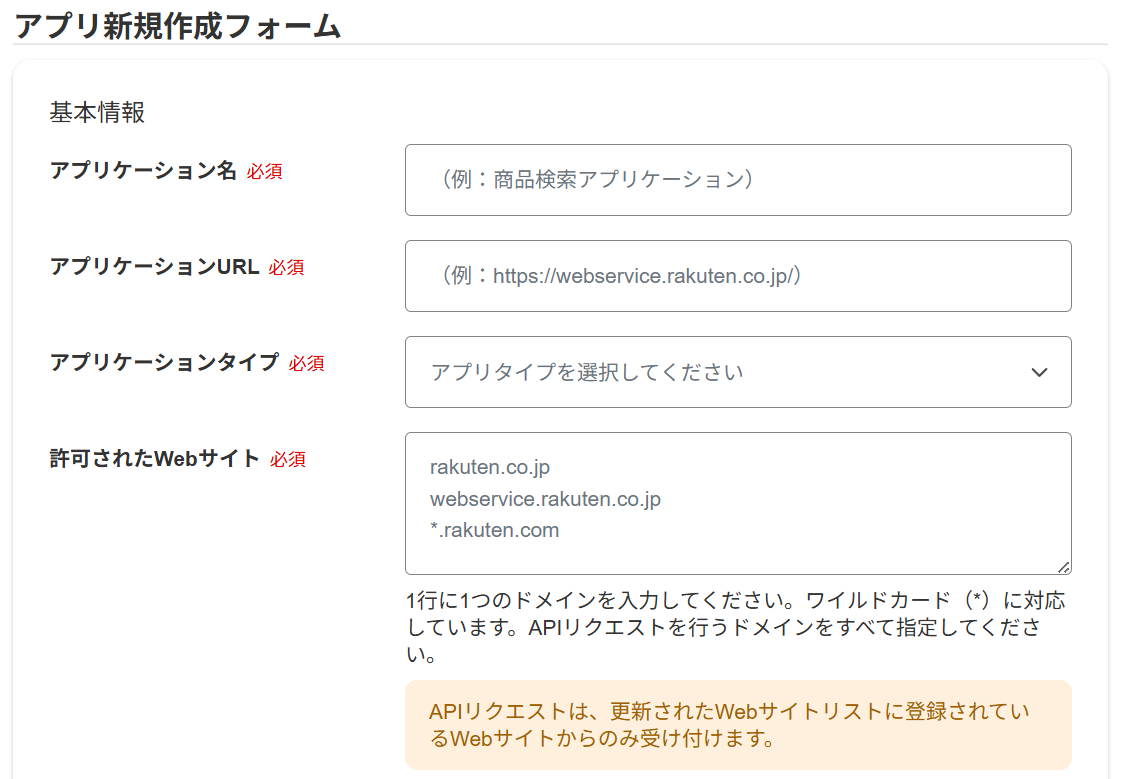The image size is (1125, 779).
Task: Click the アプリケーション名 text input field
Action: (737, 180)
